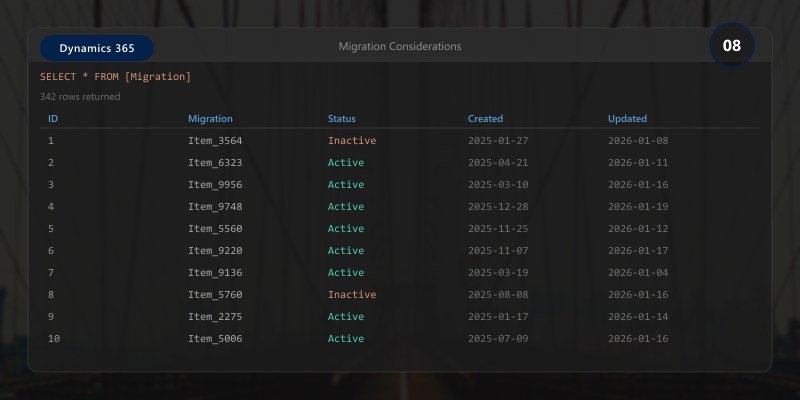This screenshot has width=800, height=400.
Task: Sort by the Migration column header
Action: [210, 118]
